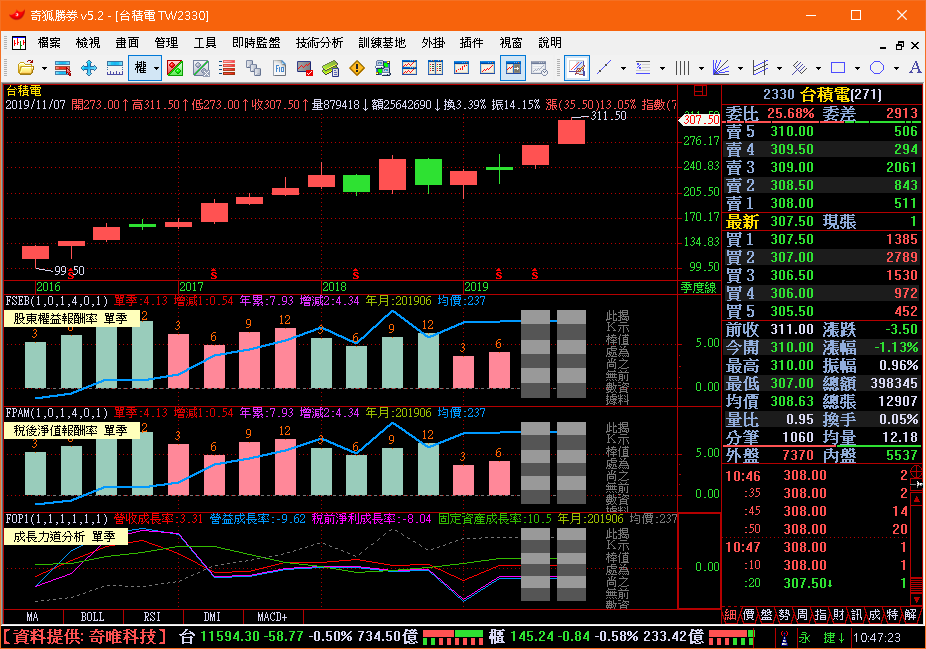Image resolution: width=926 pixels, height=649 pixels.
Task: Select the percent retracement lines tool
Action: click(643, 68)
